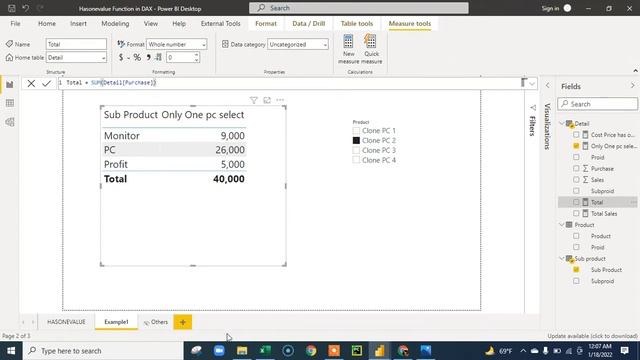The height and width of the screenshot is (360, 640).
Task: Apply percentage format icon
Action: [137, 58]
